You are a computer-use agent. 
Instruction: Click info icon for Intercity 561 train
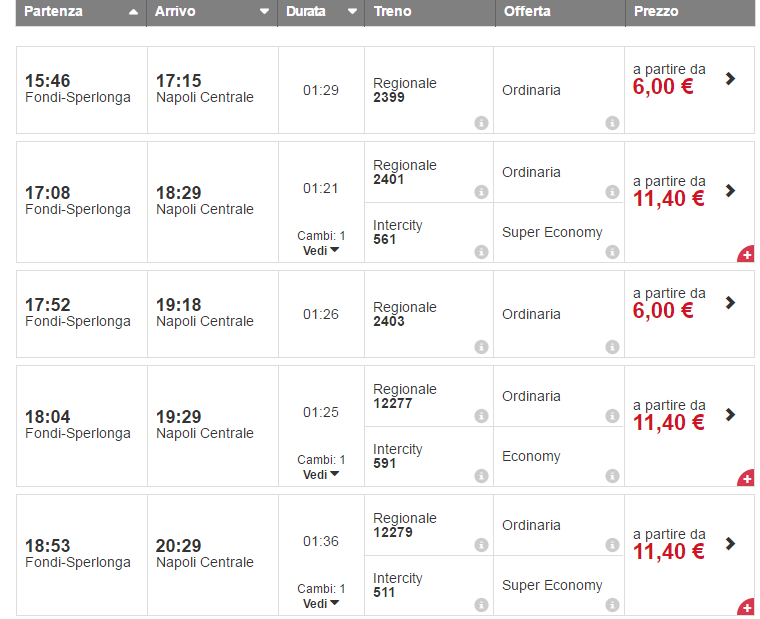(x=481, y=252)
